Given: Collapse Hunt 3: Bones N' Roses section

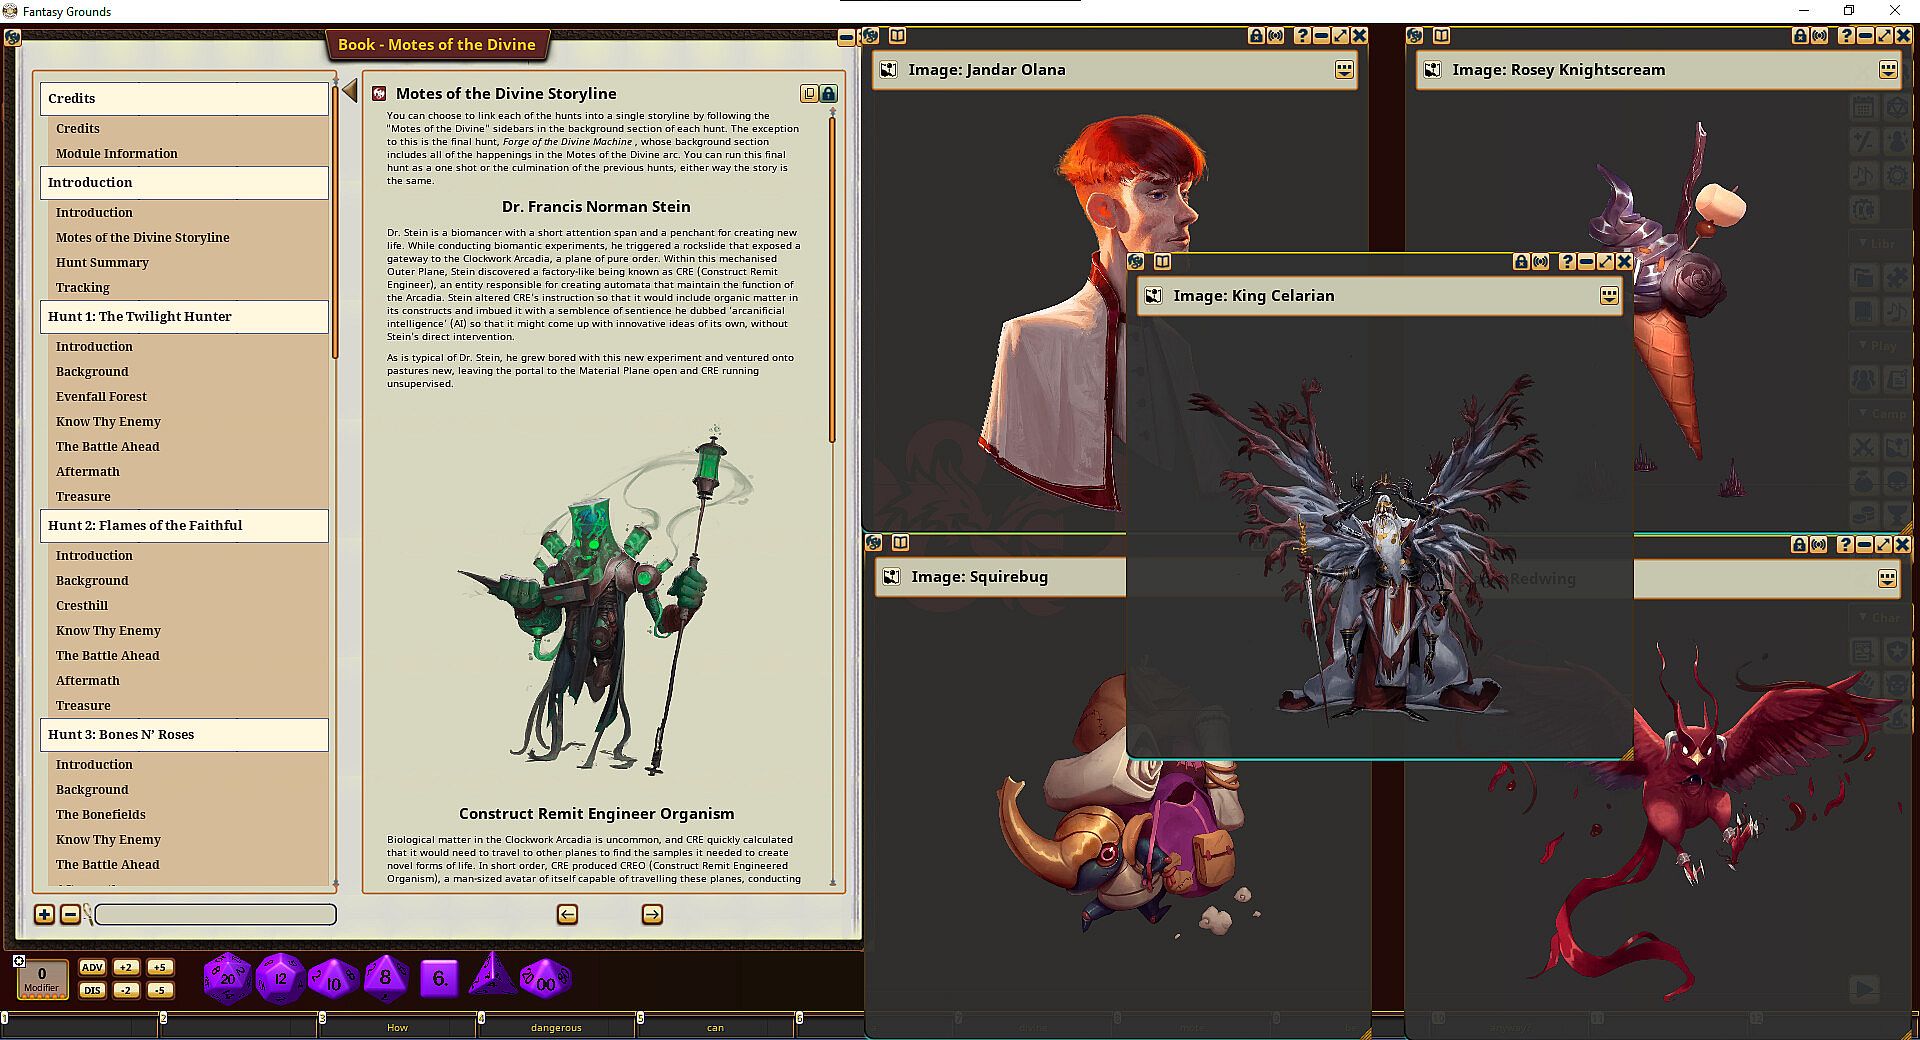Looking at the screenshot, I should (x=184, y=734).
